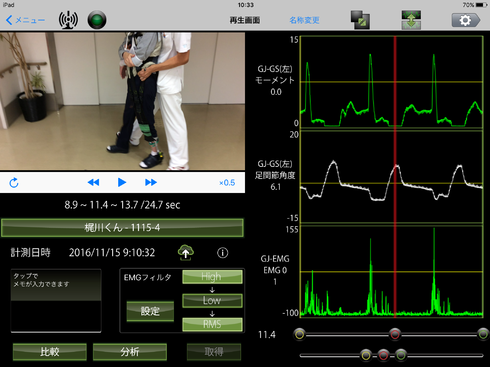Toggle the RMS EMG filter
Screen dimensions: 490x367
pyautogui.click(x=212, y=324)
